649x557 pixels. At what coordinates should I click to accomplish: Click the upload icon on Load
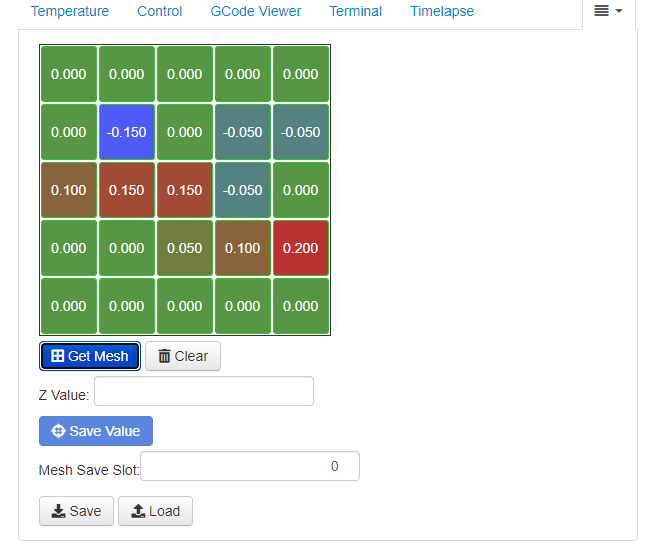pyautogui.click(x=138, y=511)
